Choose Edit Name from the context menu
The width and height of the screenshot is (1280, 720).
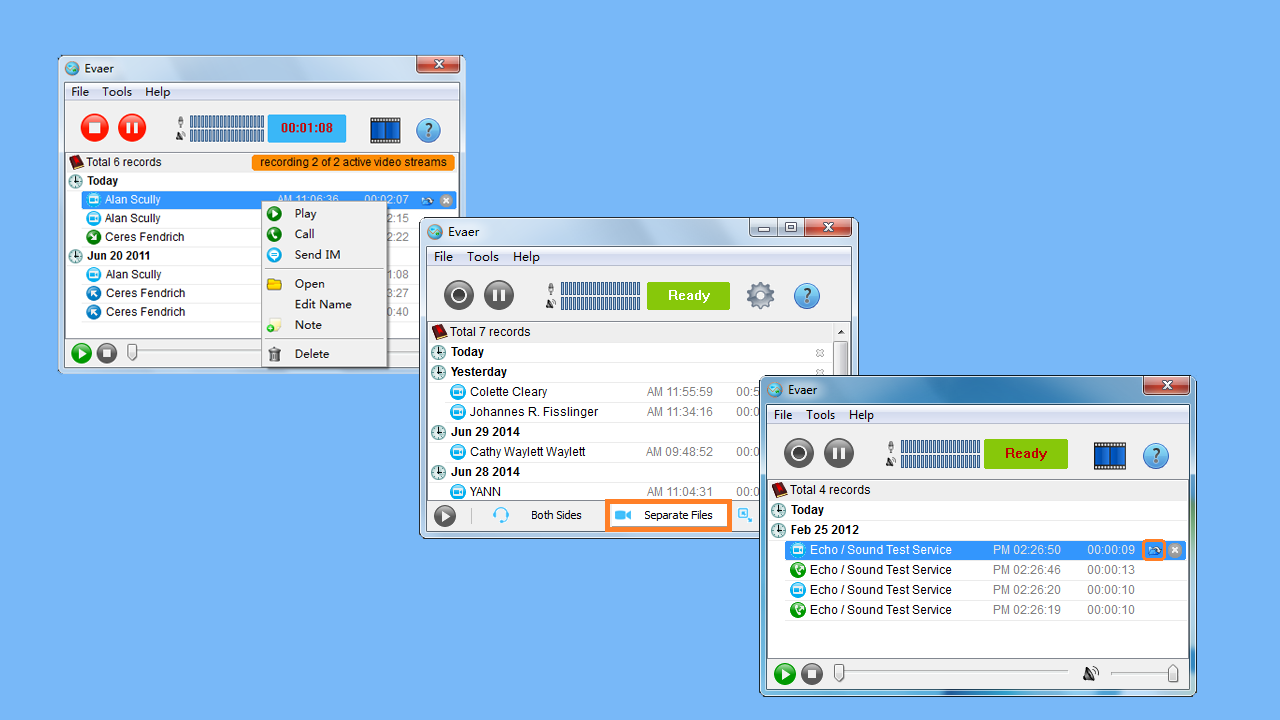click(324, 304)
